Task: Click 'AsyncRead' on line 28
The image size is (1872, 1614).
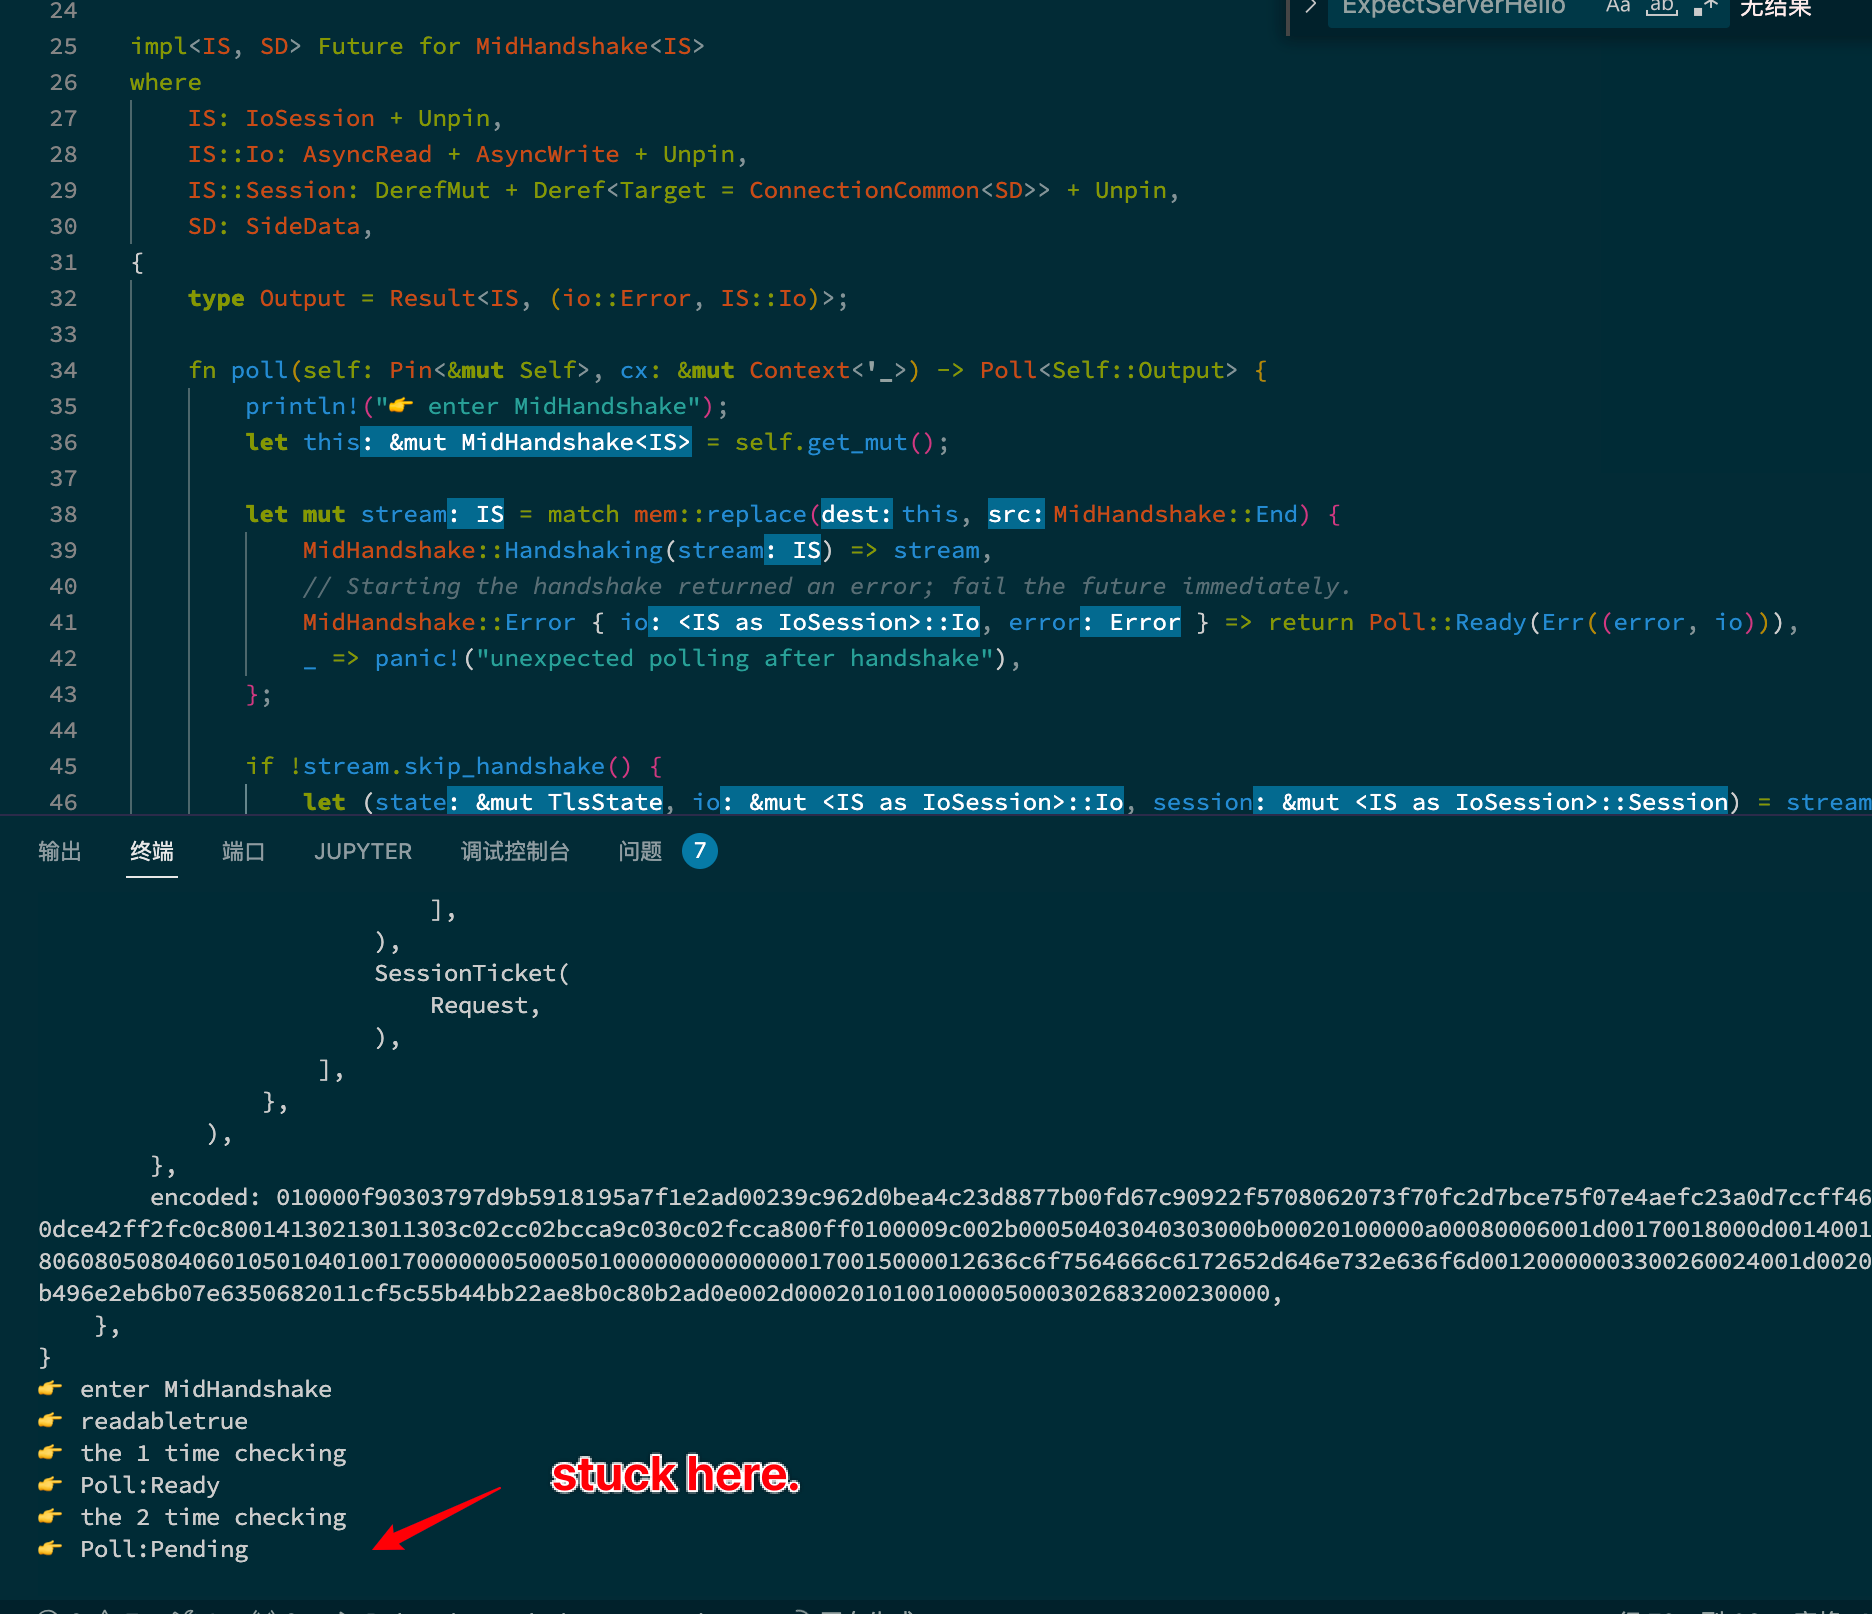Action: [367, 154]
